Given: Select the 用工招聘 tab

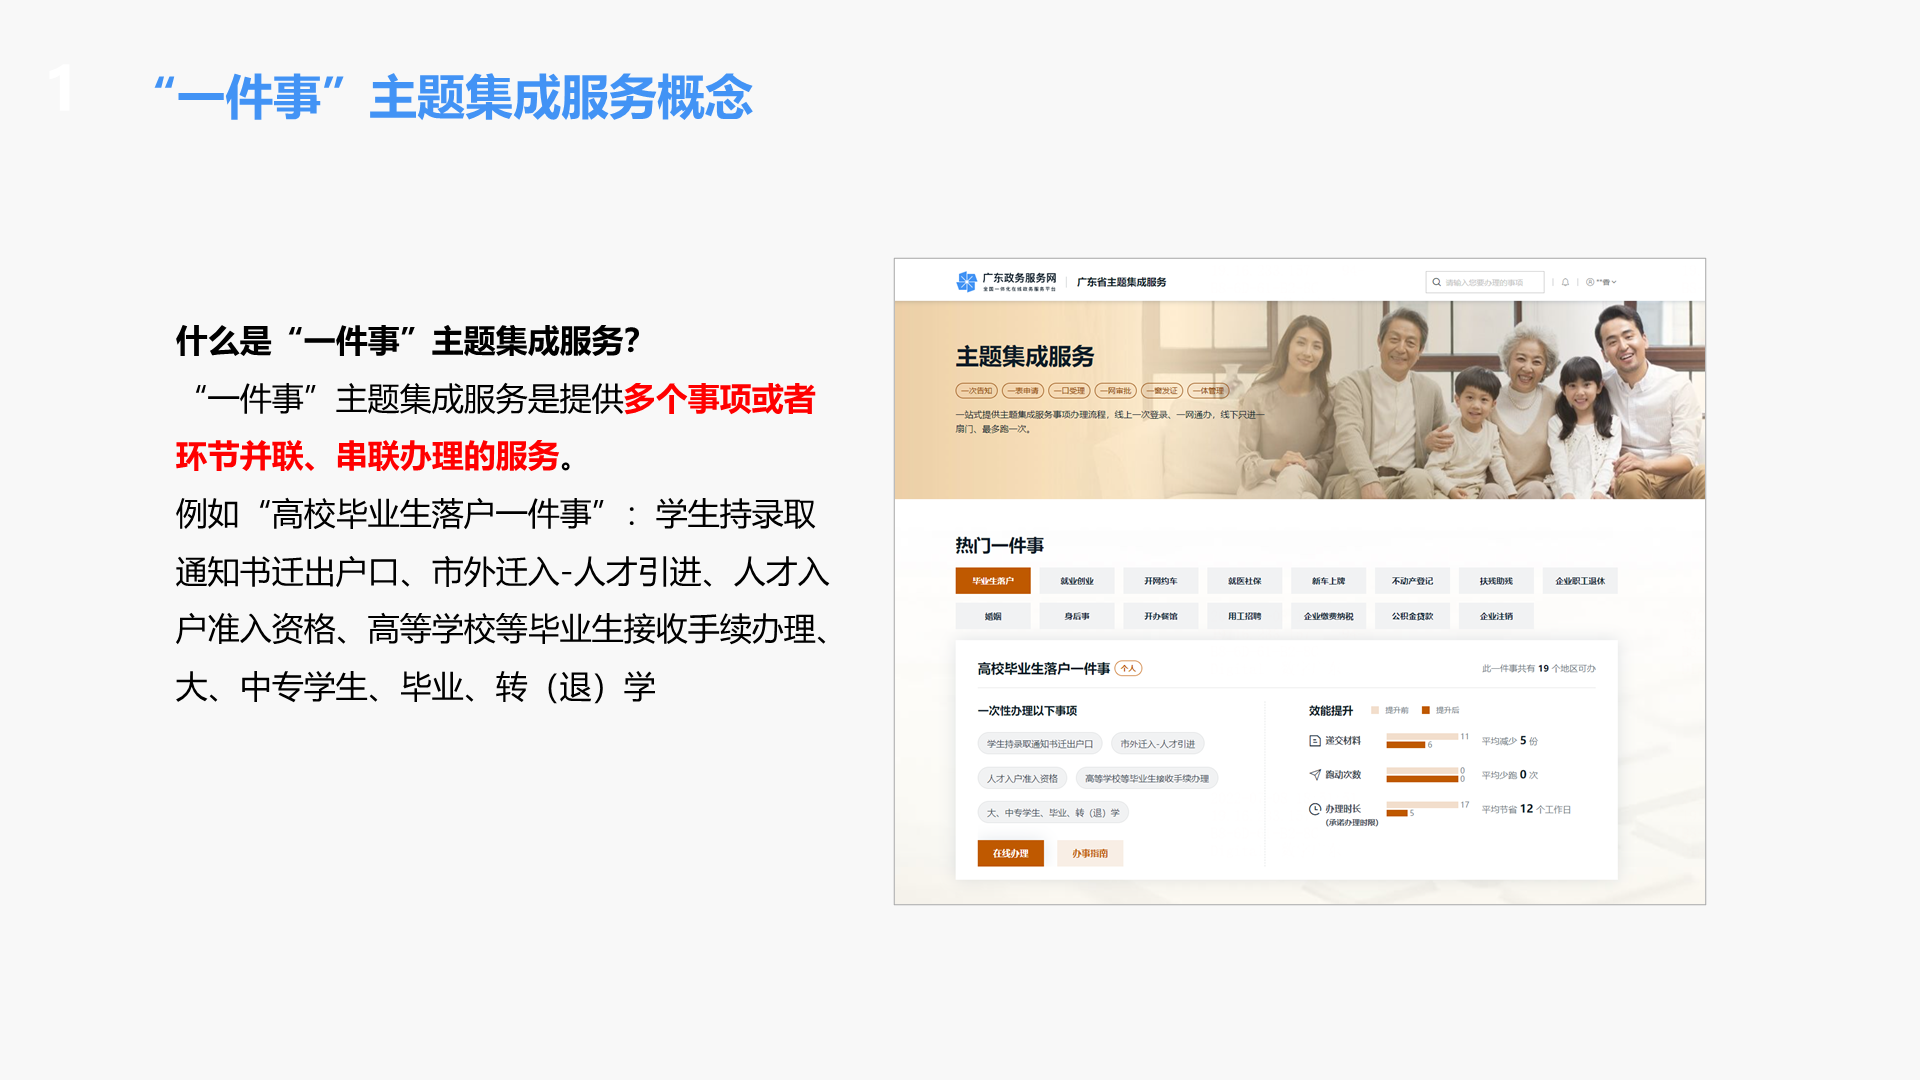Looking at the screenshot, I should [x=1245, y=616].
